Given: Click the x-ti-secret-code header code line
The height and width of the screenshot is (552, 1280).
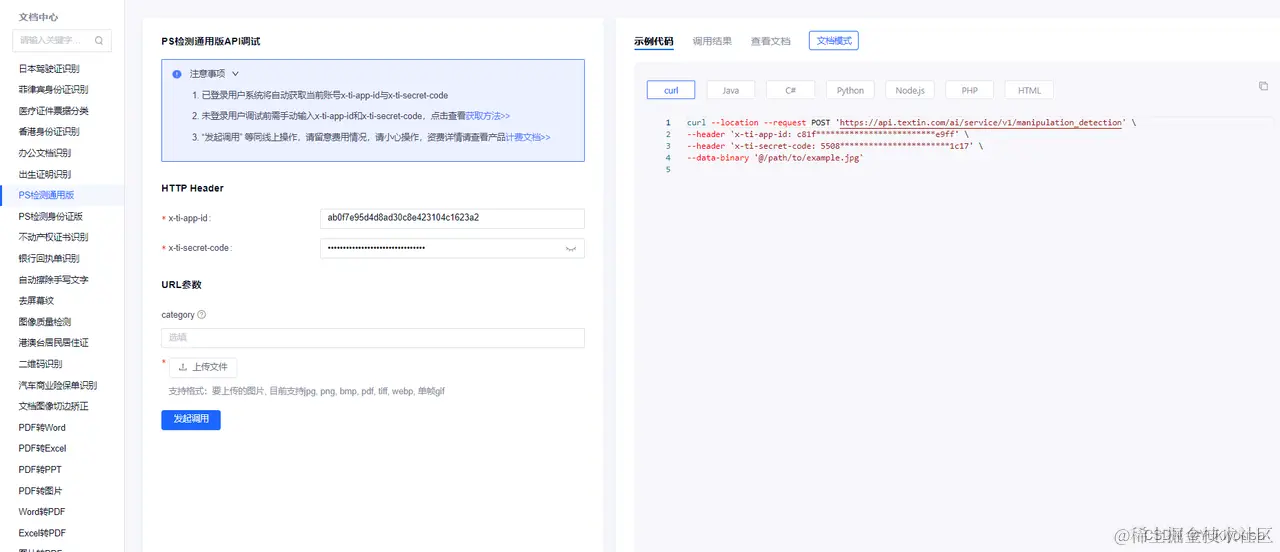Looking at the screenshot, I should pyautogui.click(x=835, y=146).
